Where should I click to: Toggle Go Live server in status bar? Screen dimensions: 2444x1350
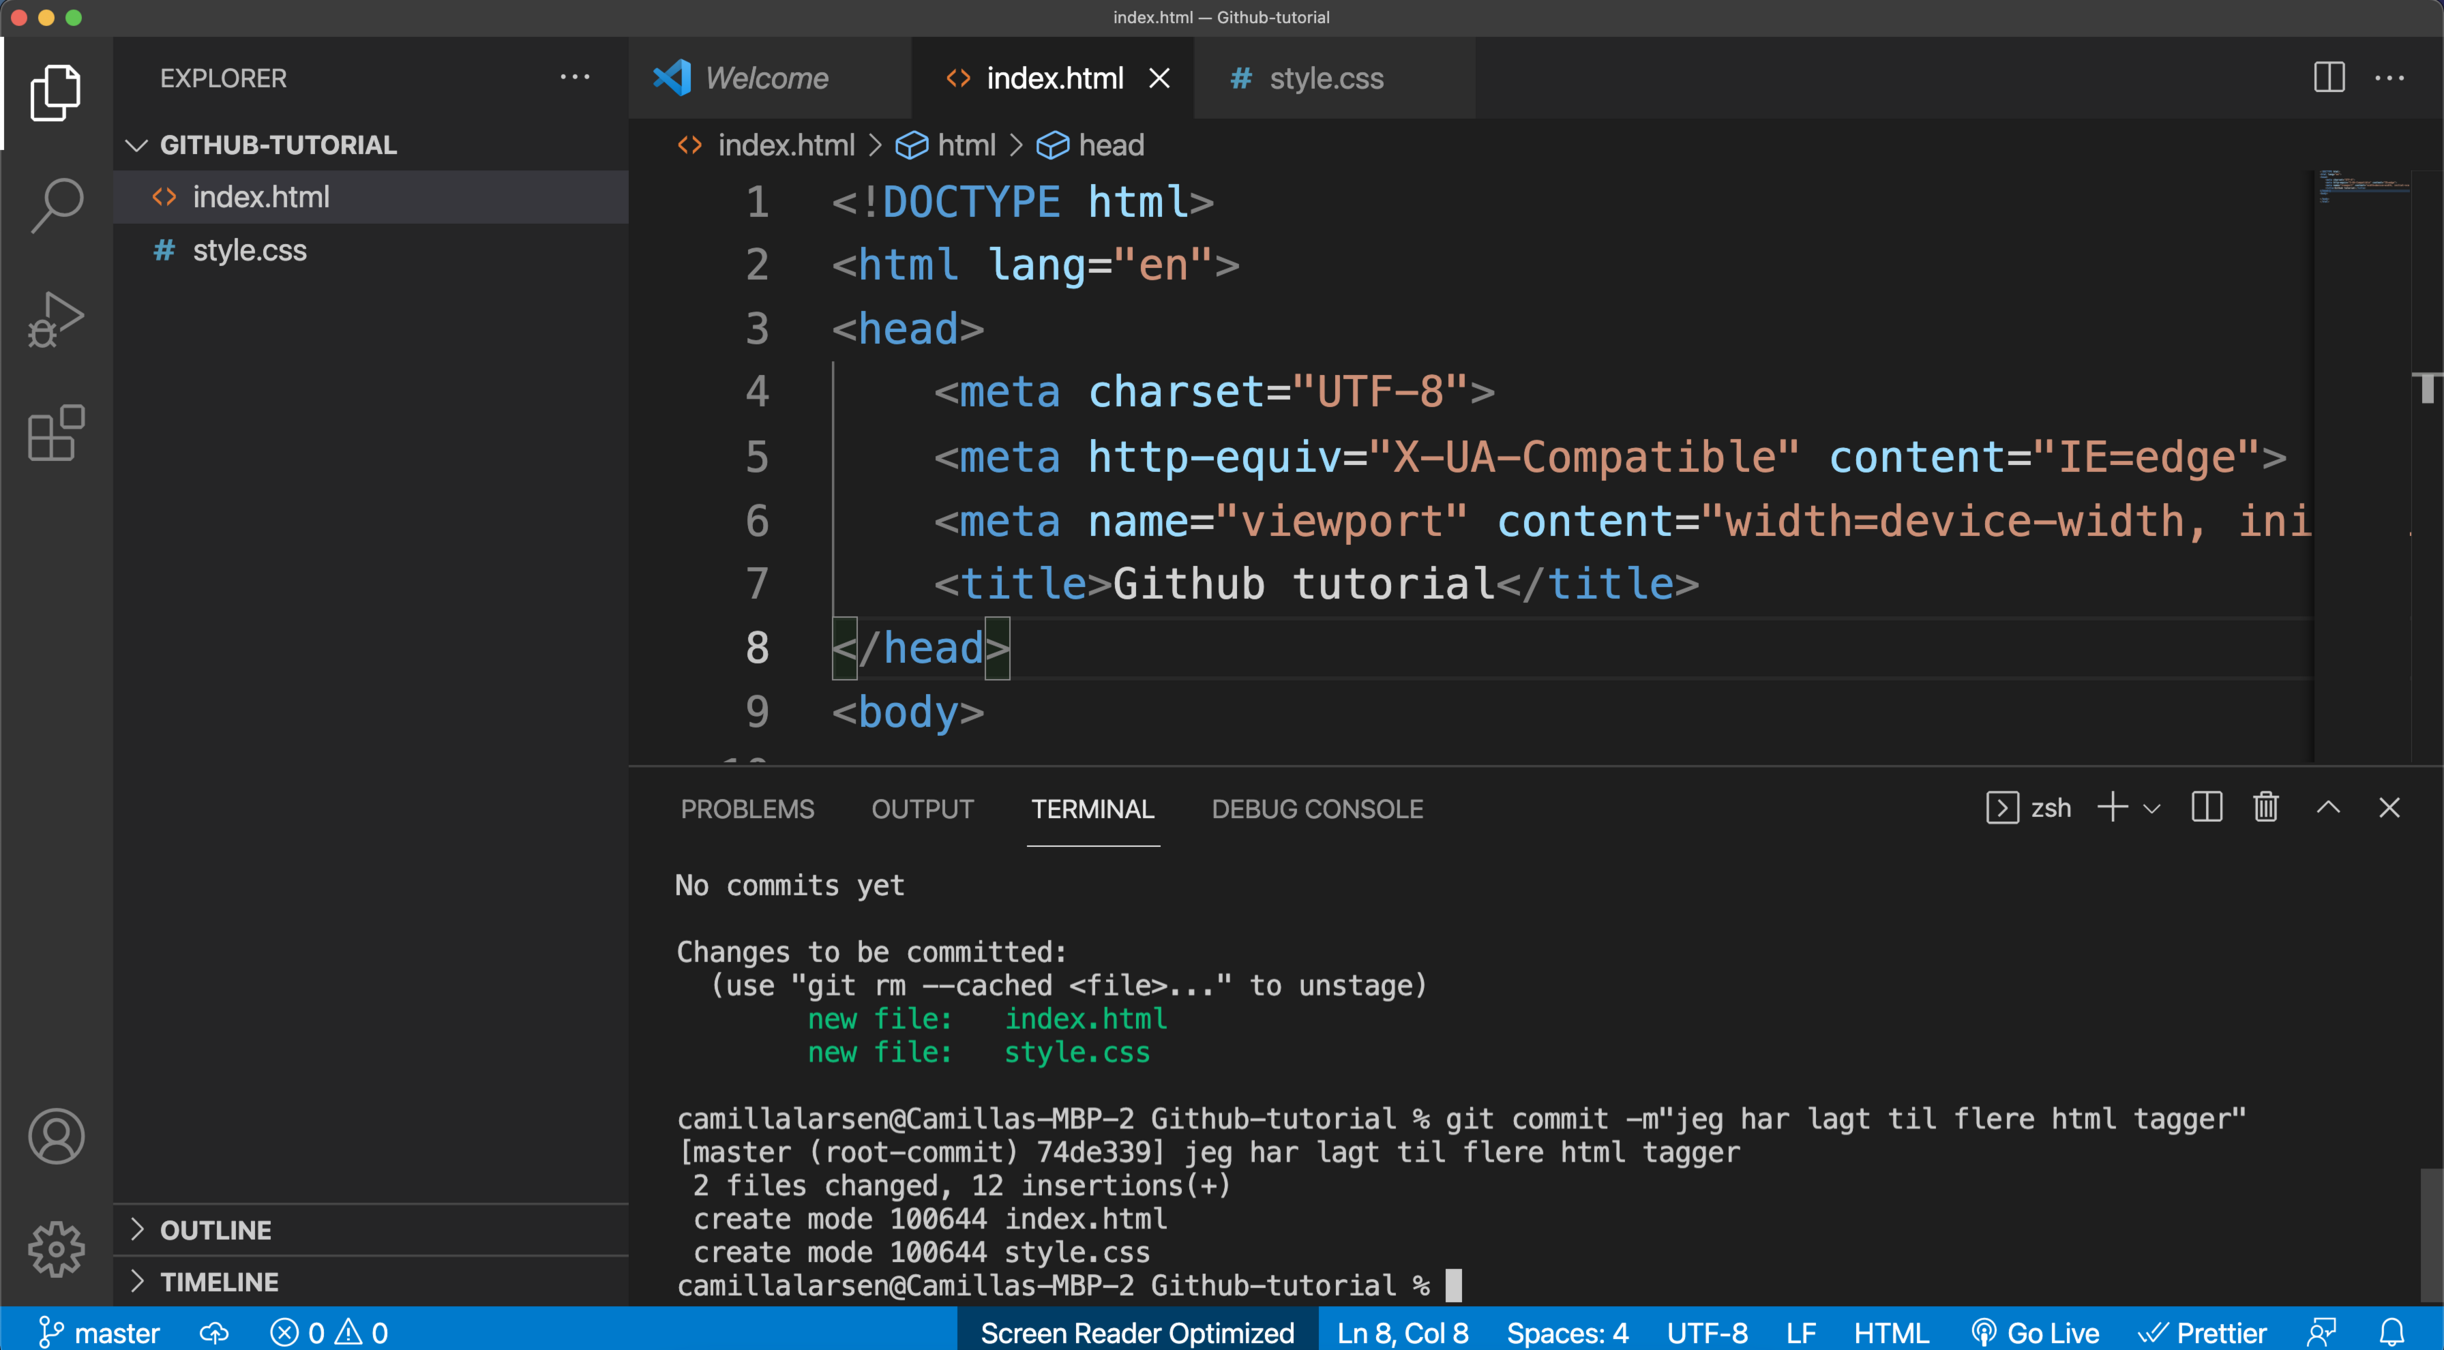click(x=2035, y=1332)
